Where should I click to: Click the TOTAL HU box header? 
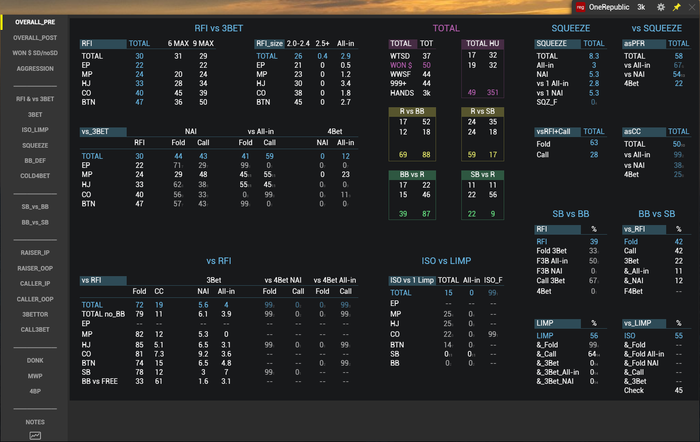[x=483, y=44]
